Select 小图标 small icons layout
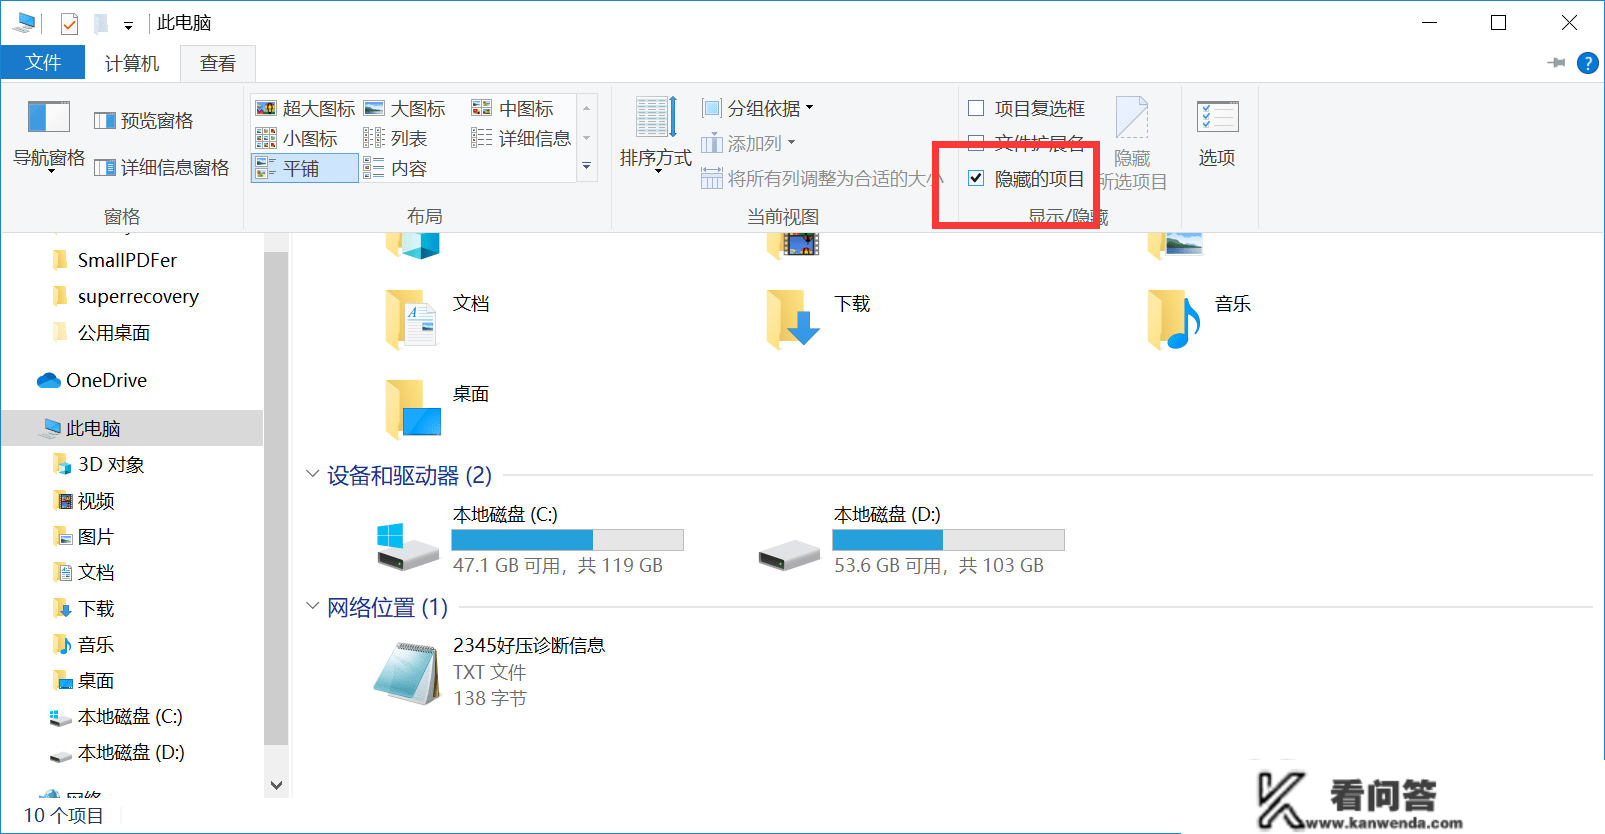Viewport: 1605px width, 834px height. [297, 138]
